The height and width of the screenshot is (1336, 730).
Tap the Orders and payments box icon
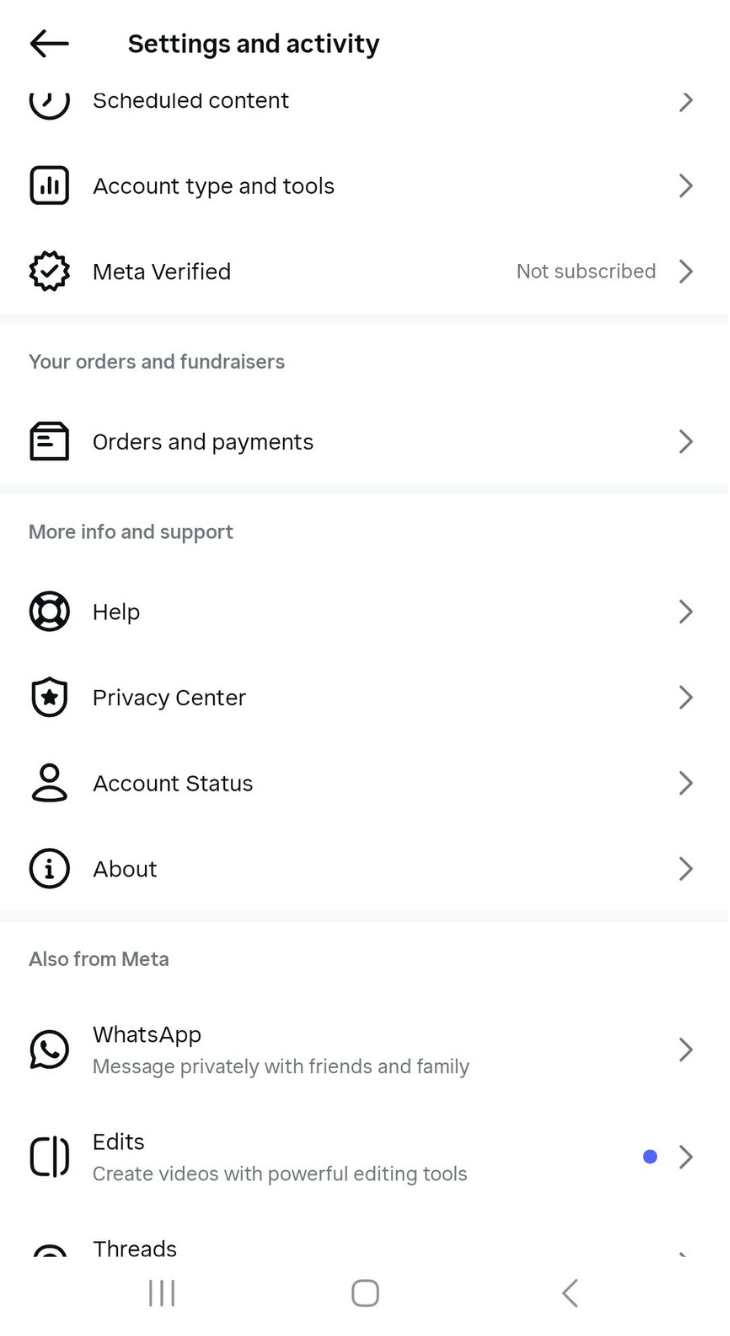click(49, 442)
